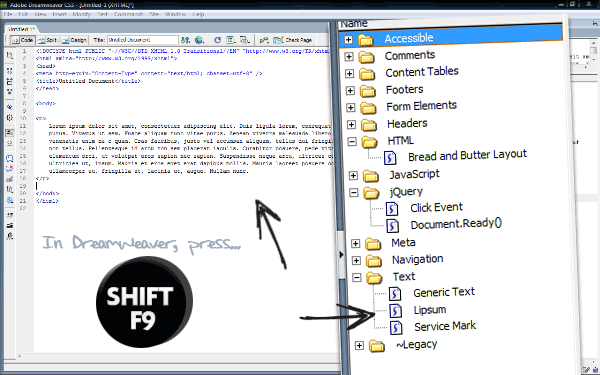This screenshot has height=375, width=600.
Task: Click the Check Page button
Action: (x=293, y=40)
